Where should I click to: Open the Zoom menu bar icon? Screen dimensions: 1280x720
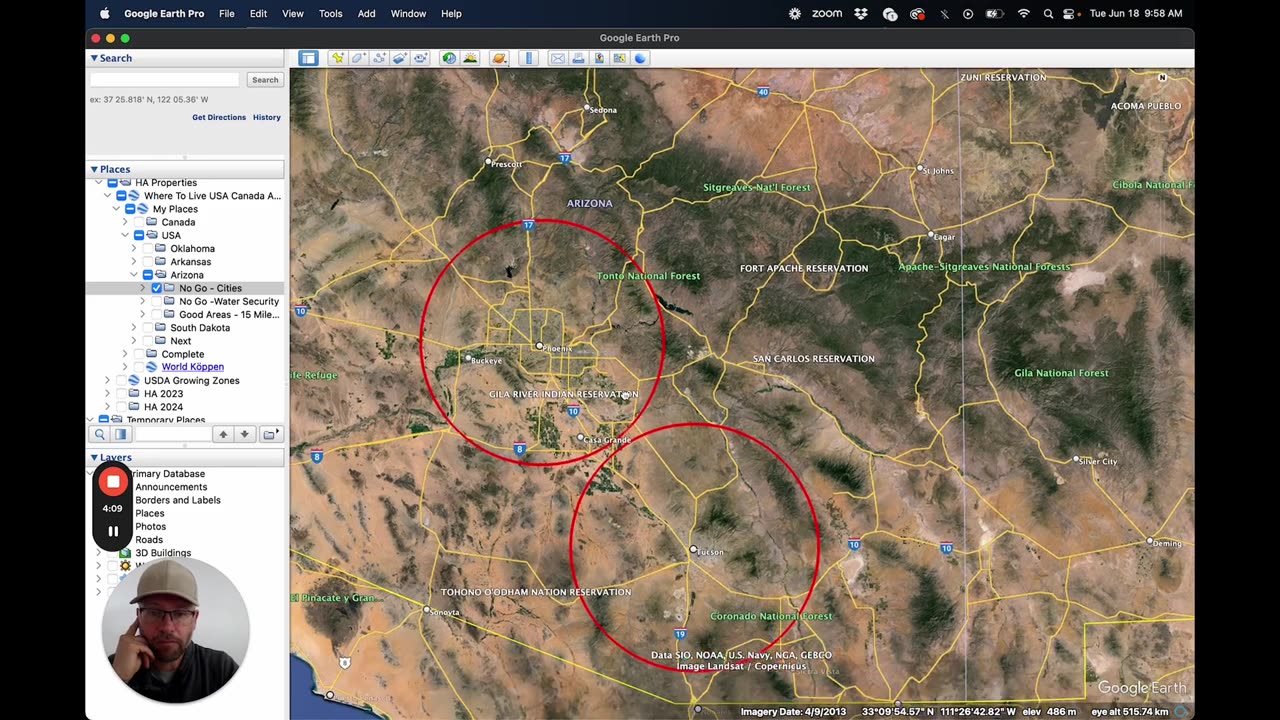pos(827,14)
